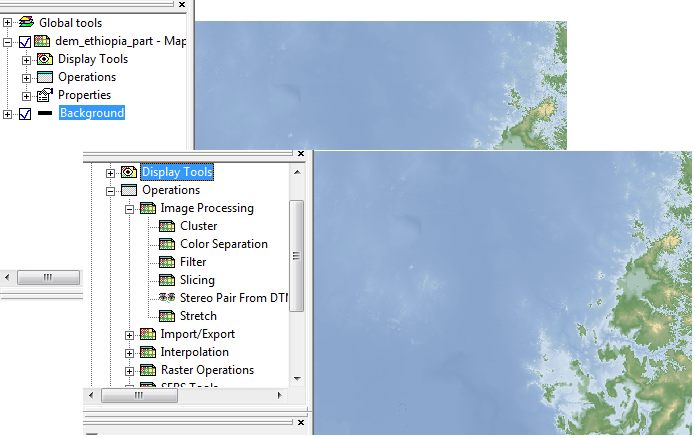695x438 pixels.
Task: Click horizontal scrollbar thumb in lower panel
Action: 139,395
